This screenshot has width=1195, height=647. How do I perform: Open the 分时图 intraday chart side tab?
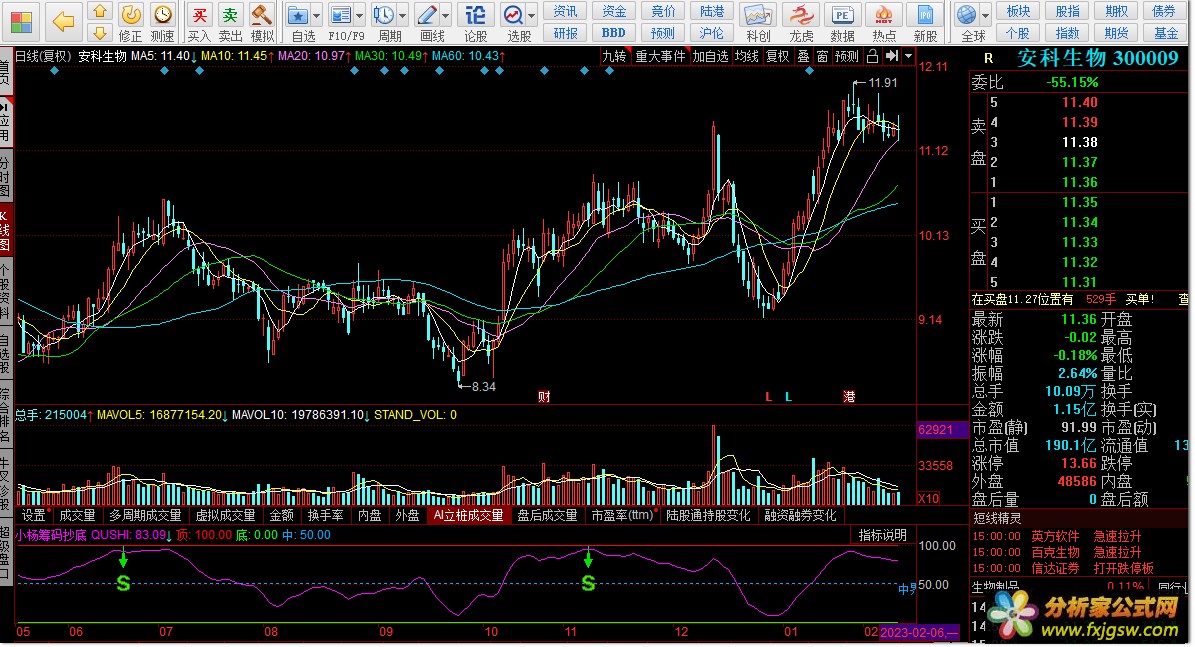click(5, 176)
